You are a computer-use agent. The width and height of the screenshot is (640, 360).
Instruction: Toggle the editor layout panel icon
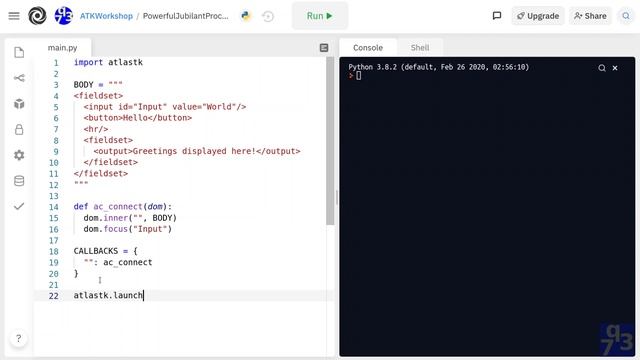click(x=324, y=48)
